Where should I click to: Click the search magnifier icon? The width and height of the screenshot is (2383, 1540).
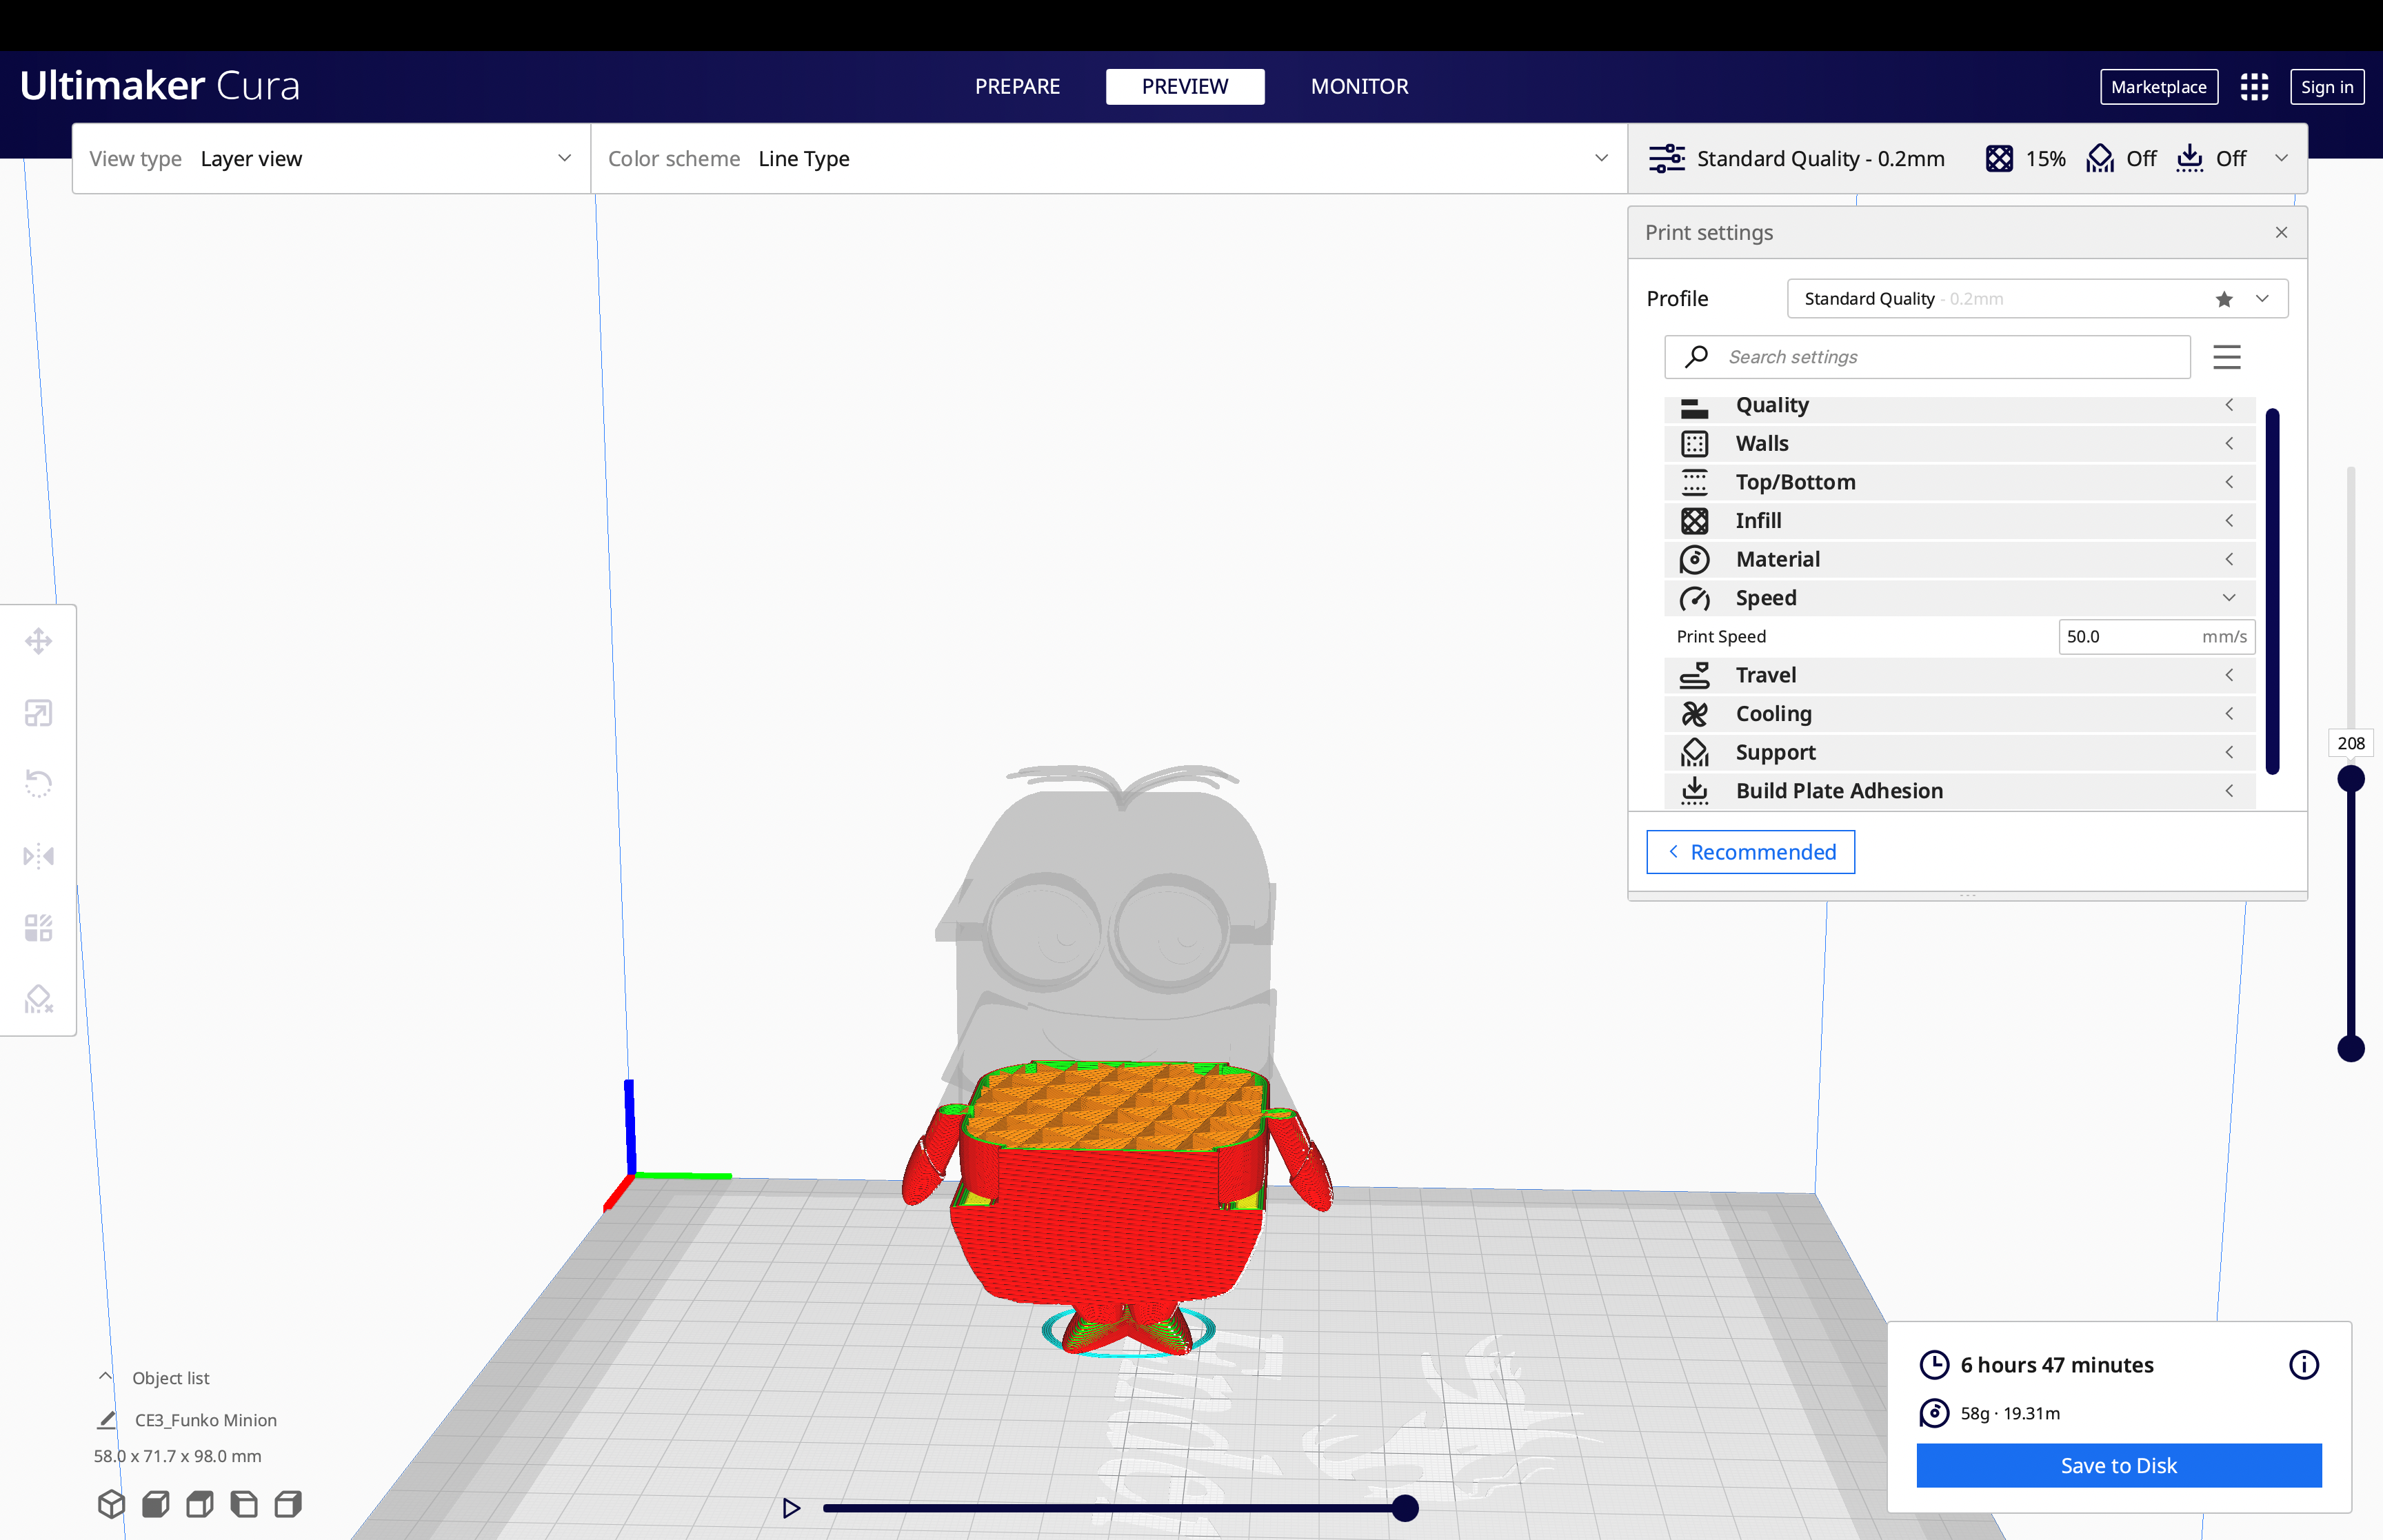pos(1696,357)
